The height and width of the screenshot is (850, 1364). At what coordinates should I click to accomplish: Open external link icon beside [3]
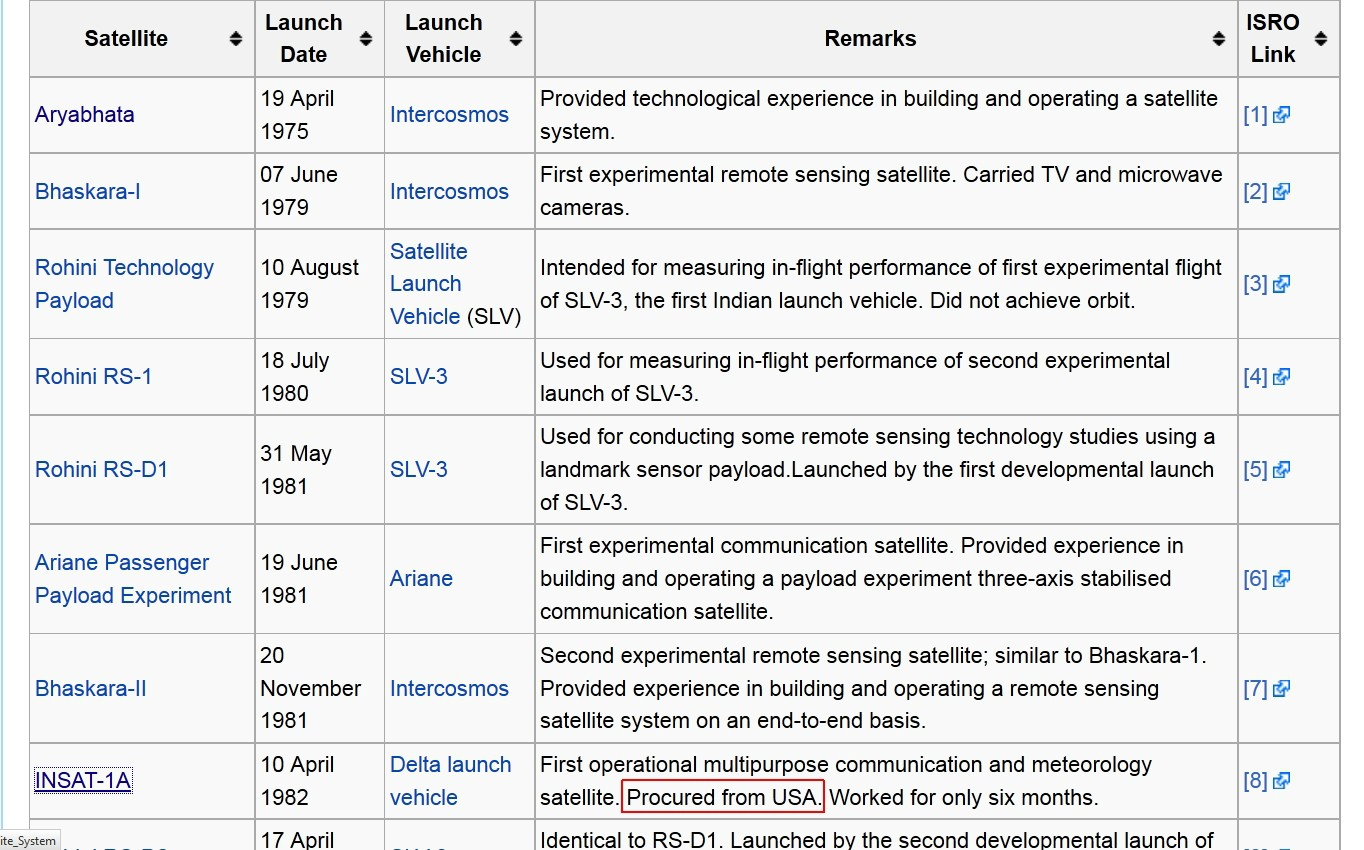1282,283
